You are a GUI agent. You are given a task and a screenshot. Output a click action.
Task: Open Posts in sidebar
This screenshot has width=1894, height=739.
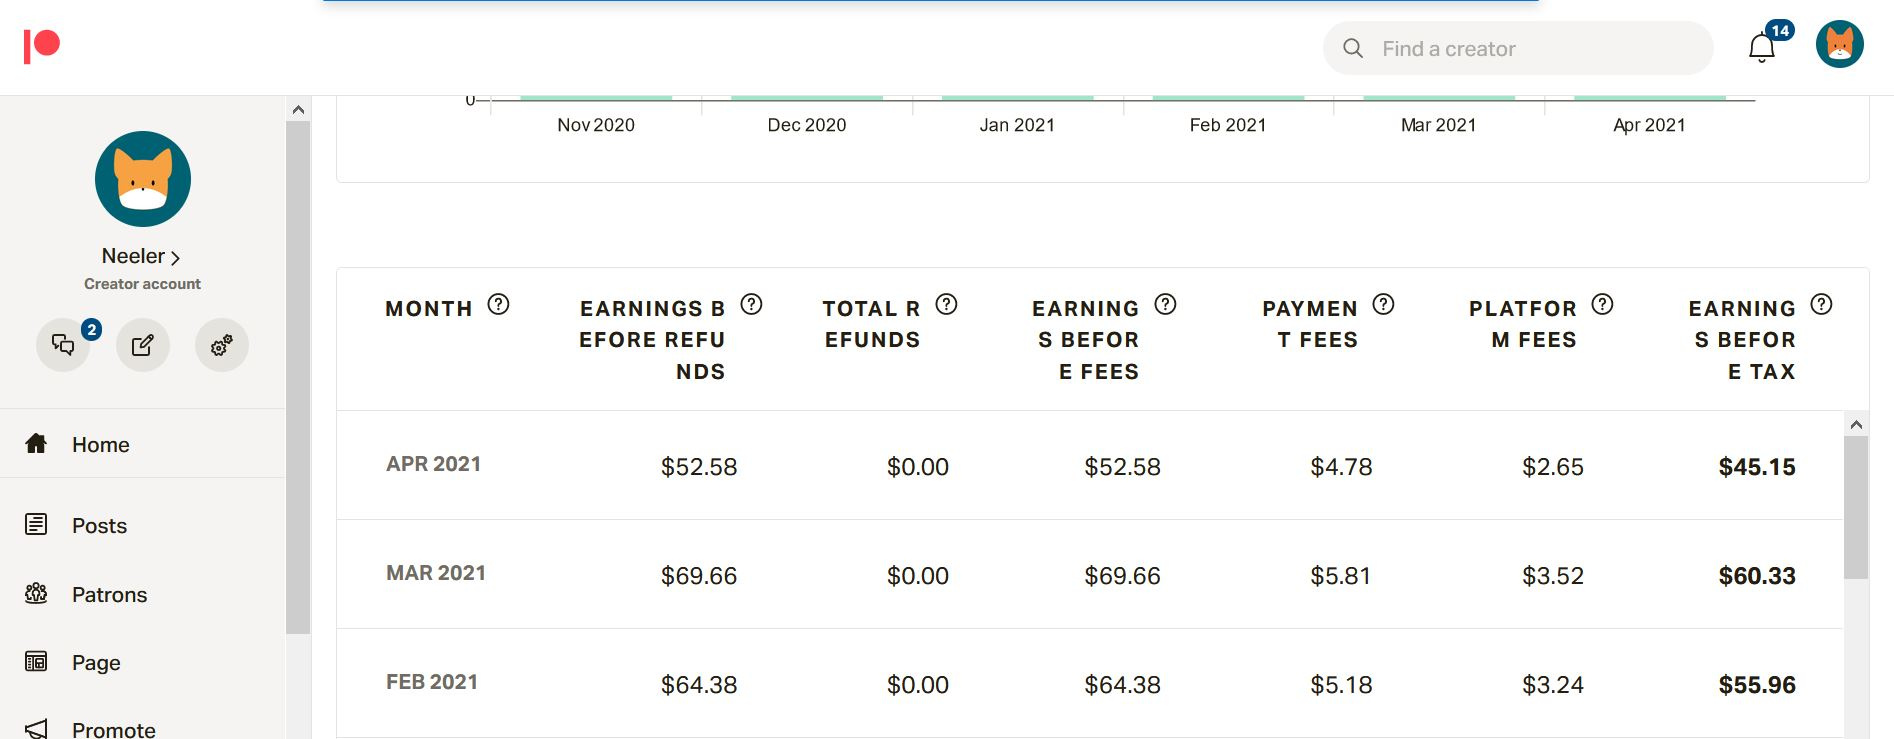(x=99, y=525)
